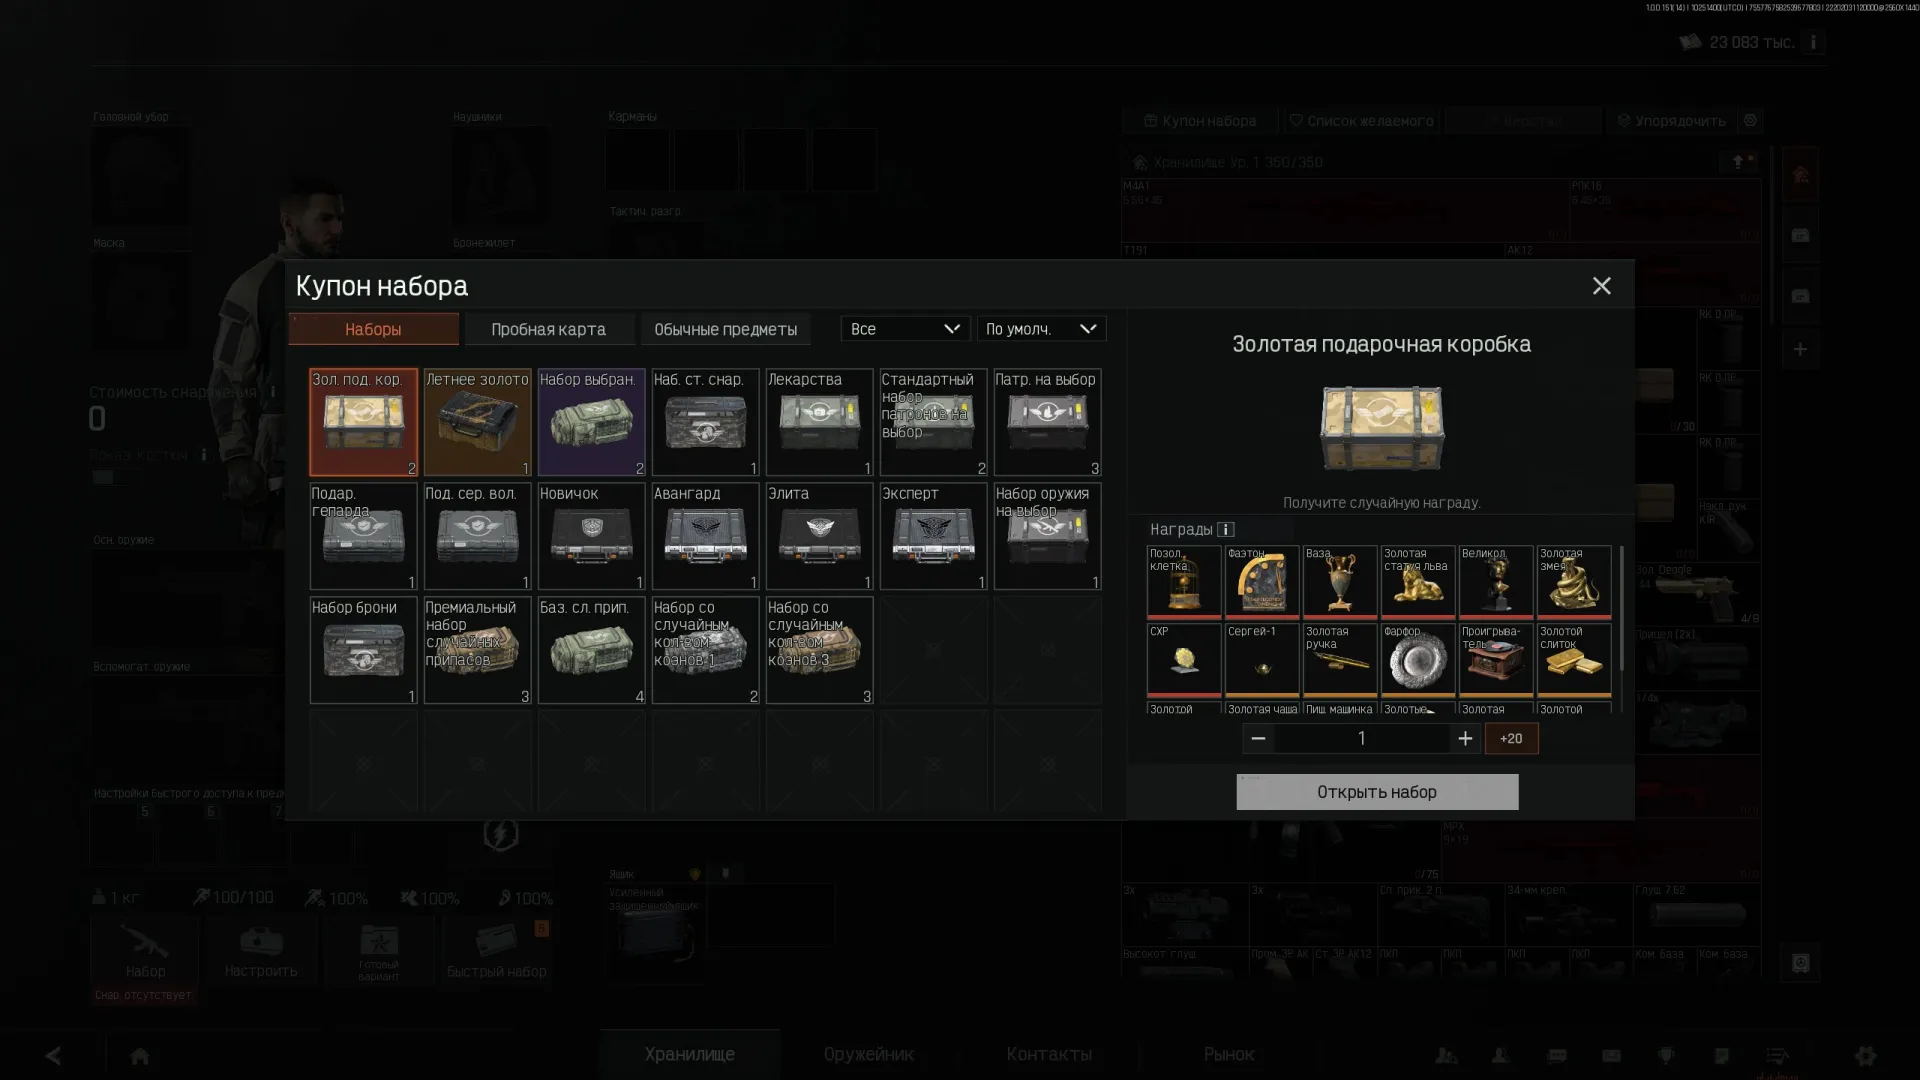
Task: Select the Авангард case
Action: pos(705,536)
